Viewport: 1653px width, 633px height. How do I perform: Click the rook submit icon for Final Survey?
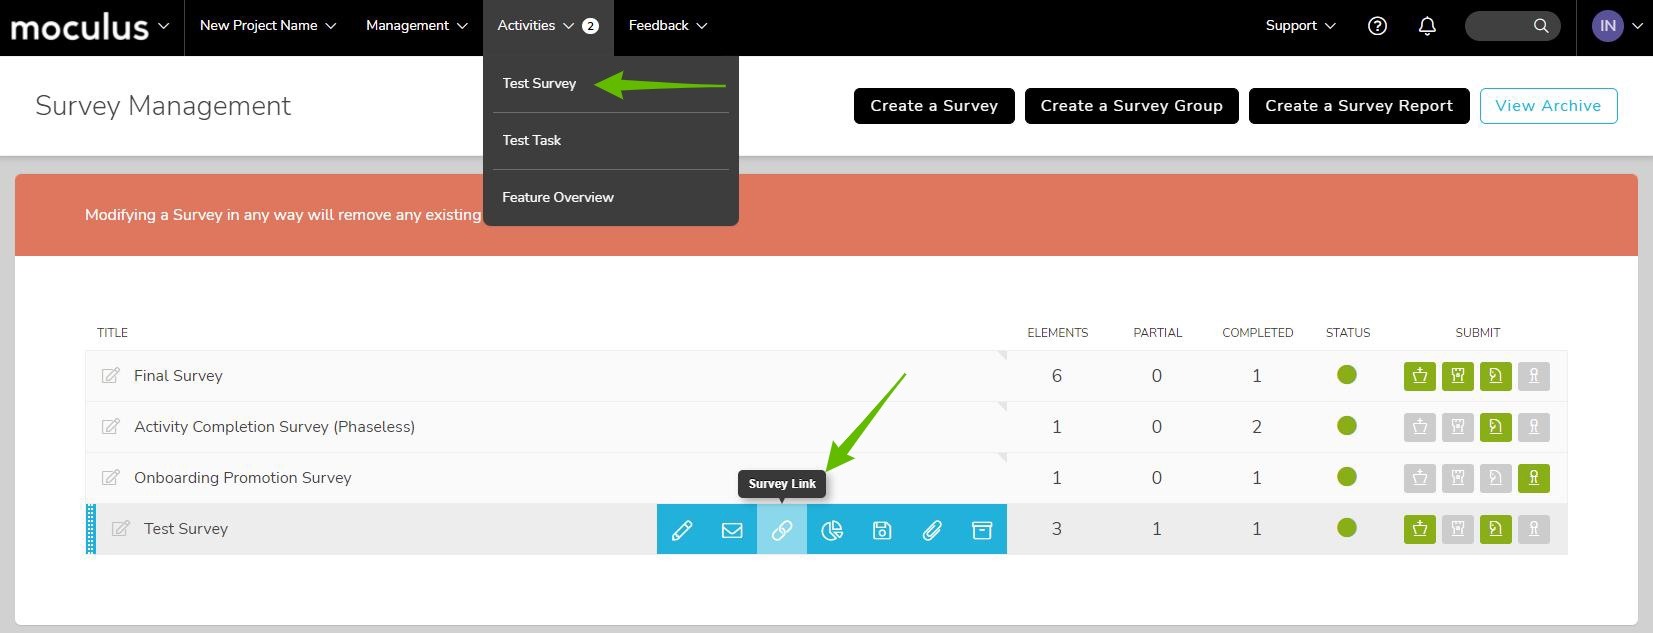click(x=1458, y=376)
